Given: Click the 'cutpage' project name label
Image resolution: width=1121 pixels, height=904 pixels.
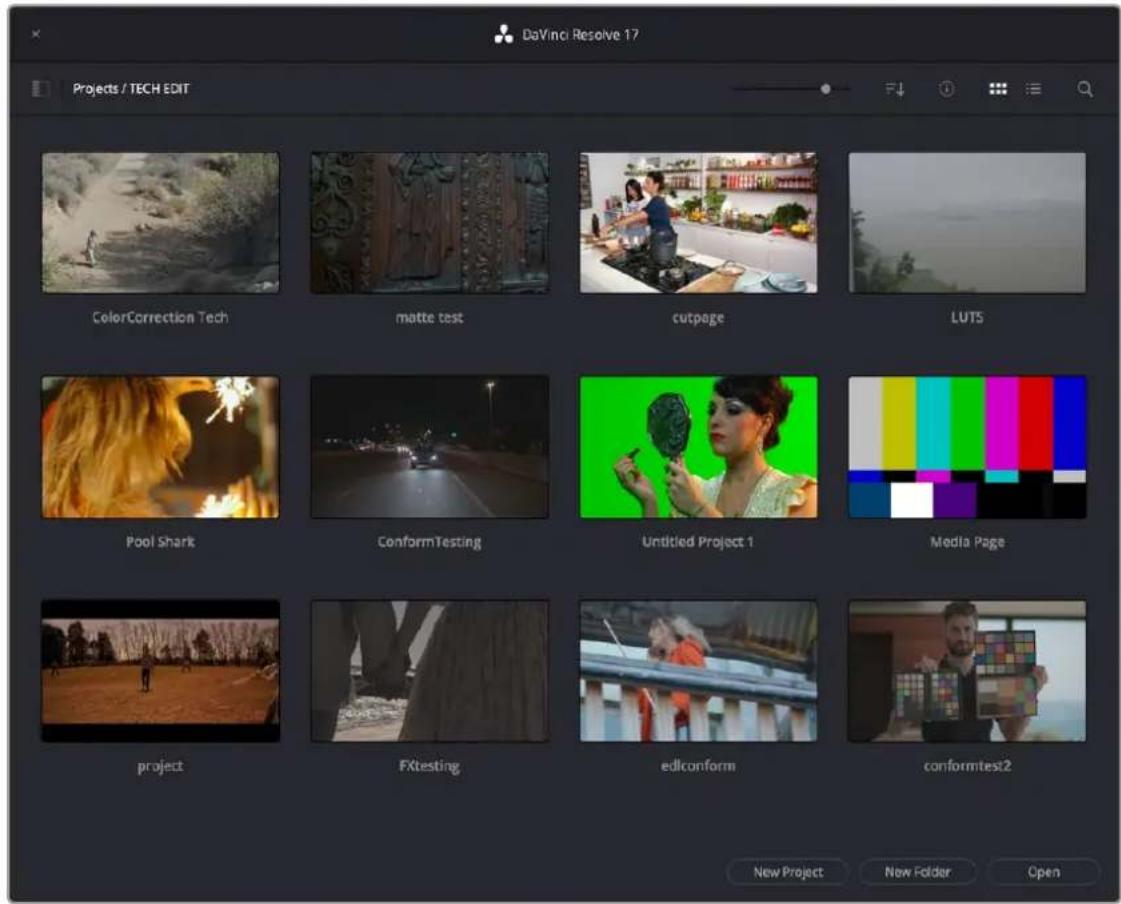Looking at the screenshot, I should coord(698,318).
